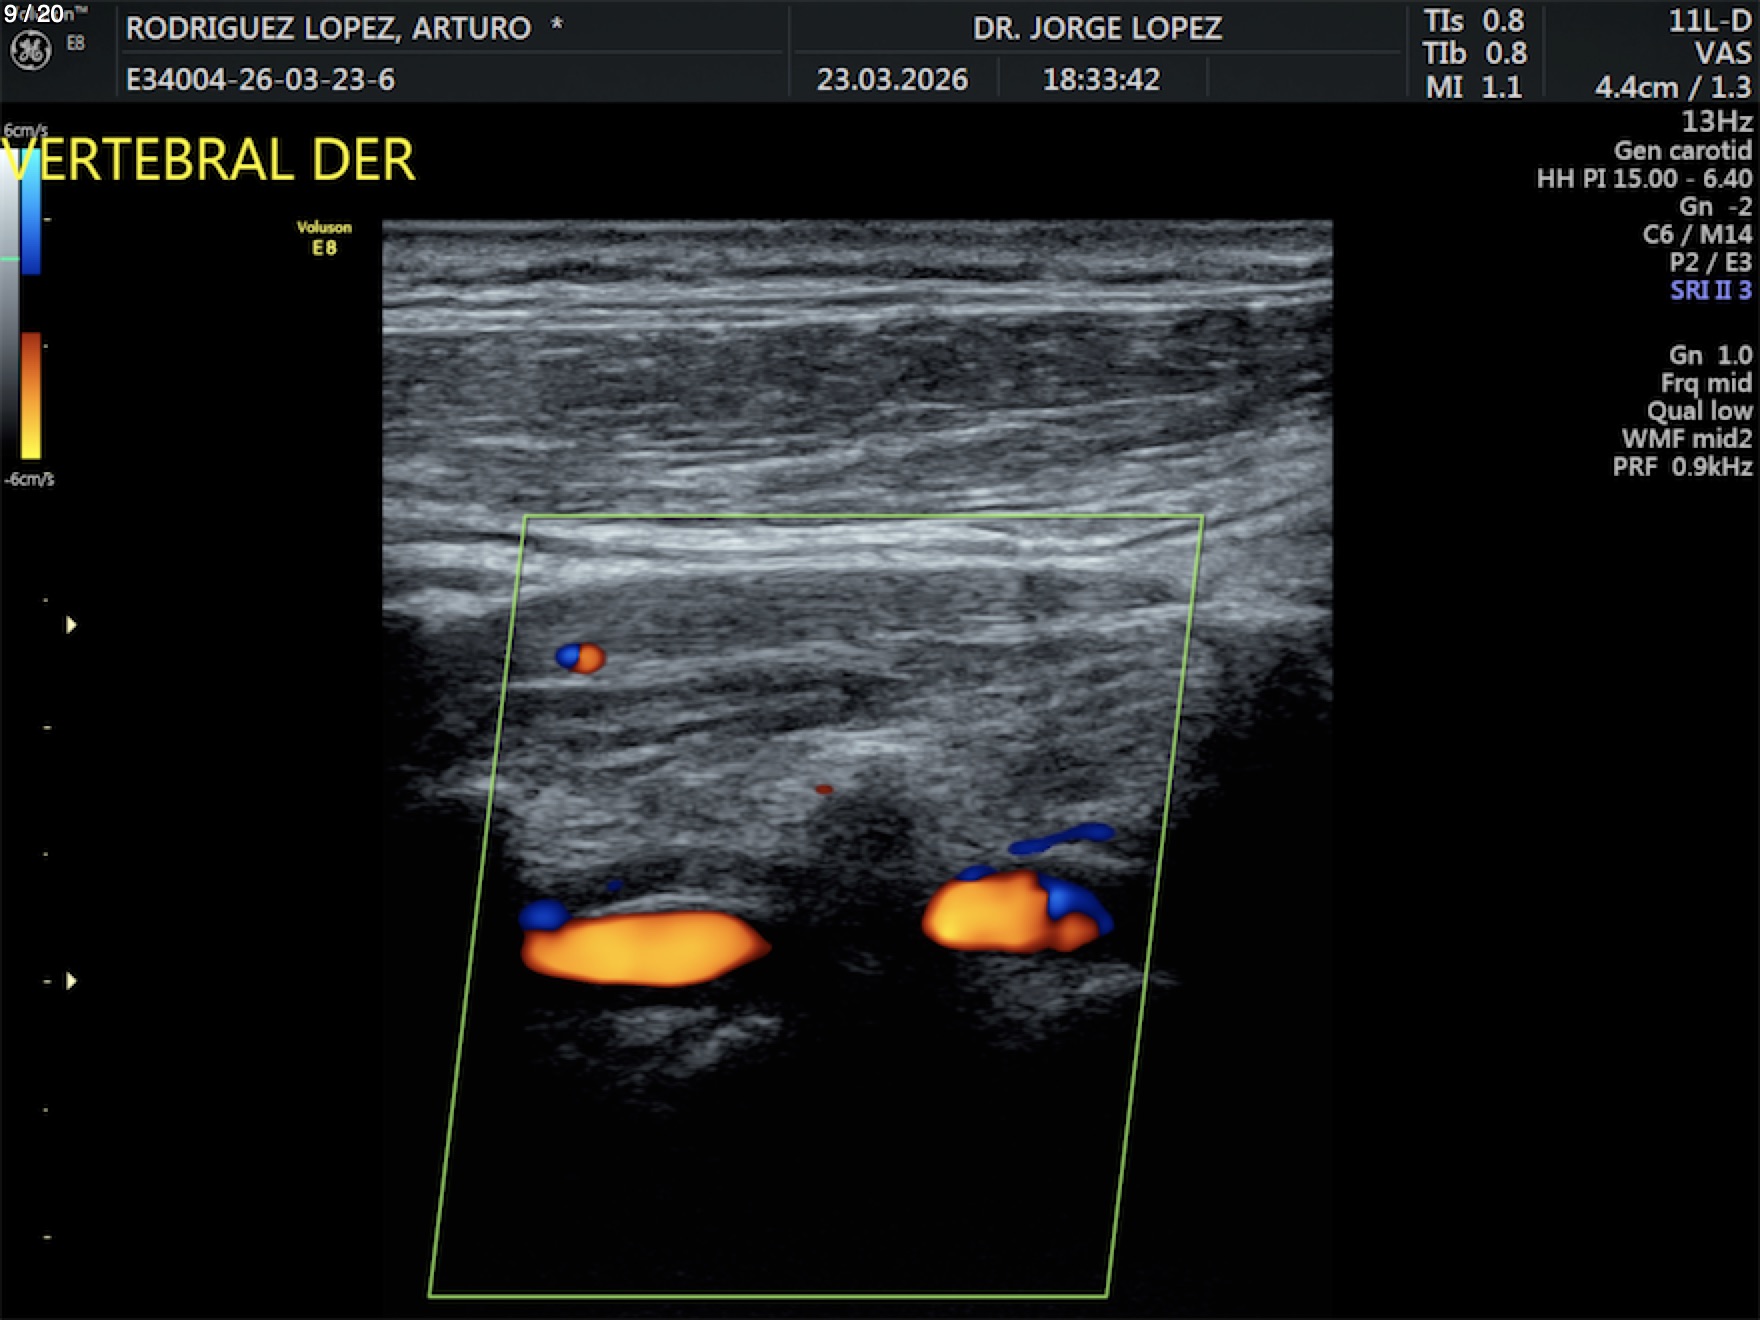Open the 11L-D probe selection
Image resolution: width=1760 pixels, height=1320 pixels.
click(x=1709, y=22)
